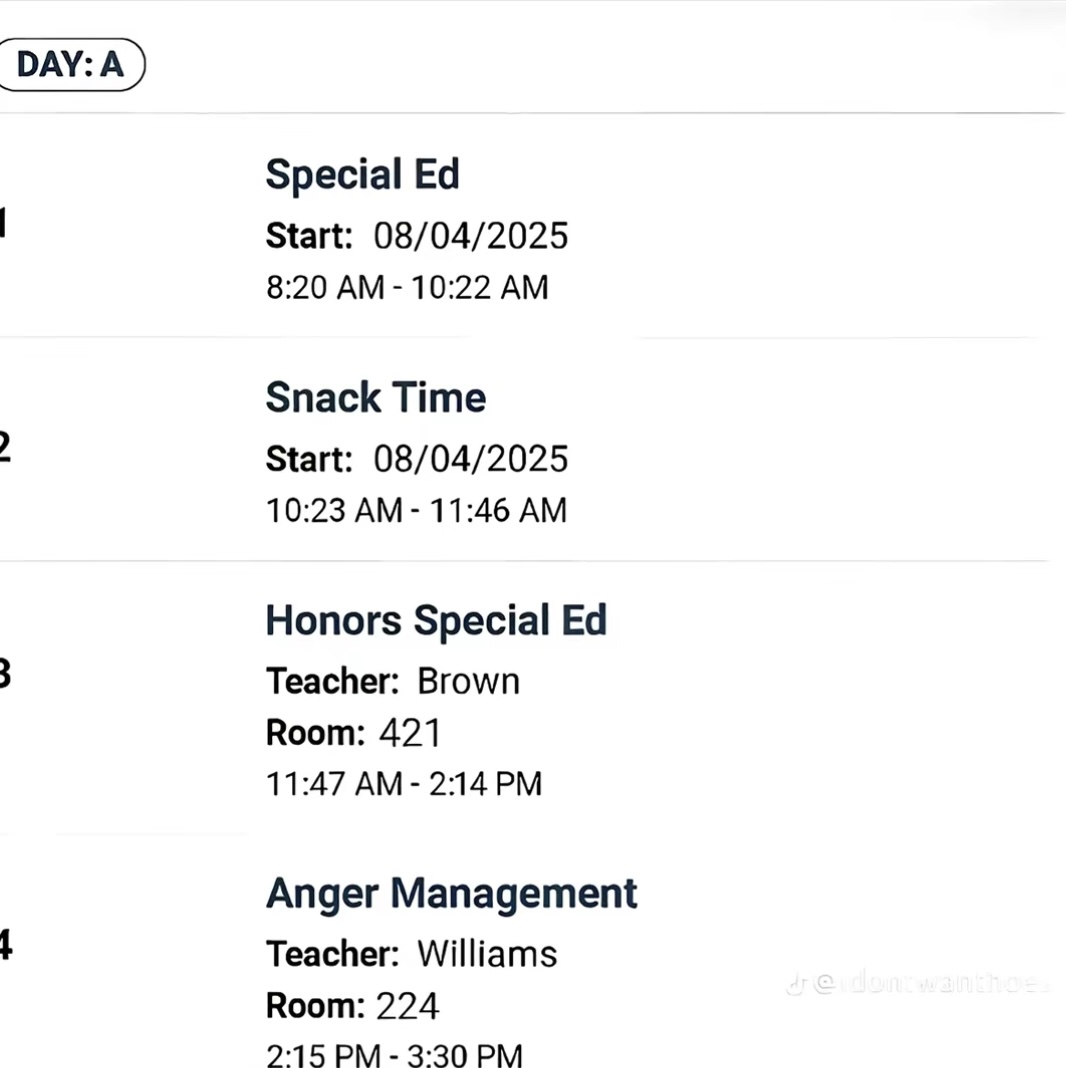Click the Snack Time start date 08/04/2025
1066x1068 pixels.
(471, 459)
